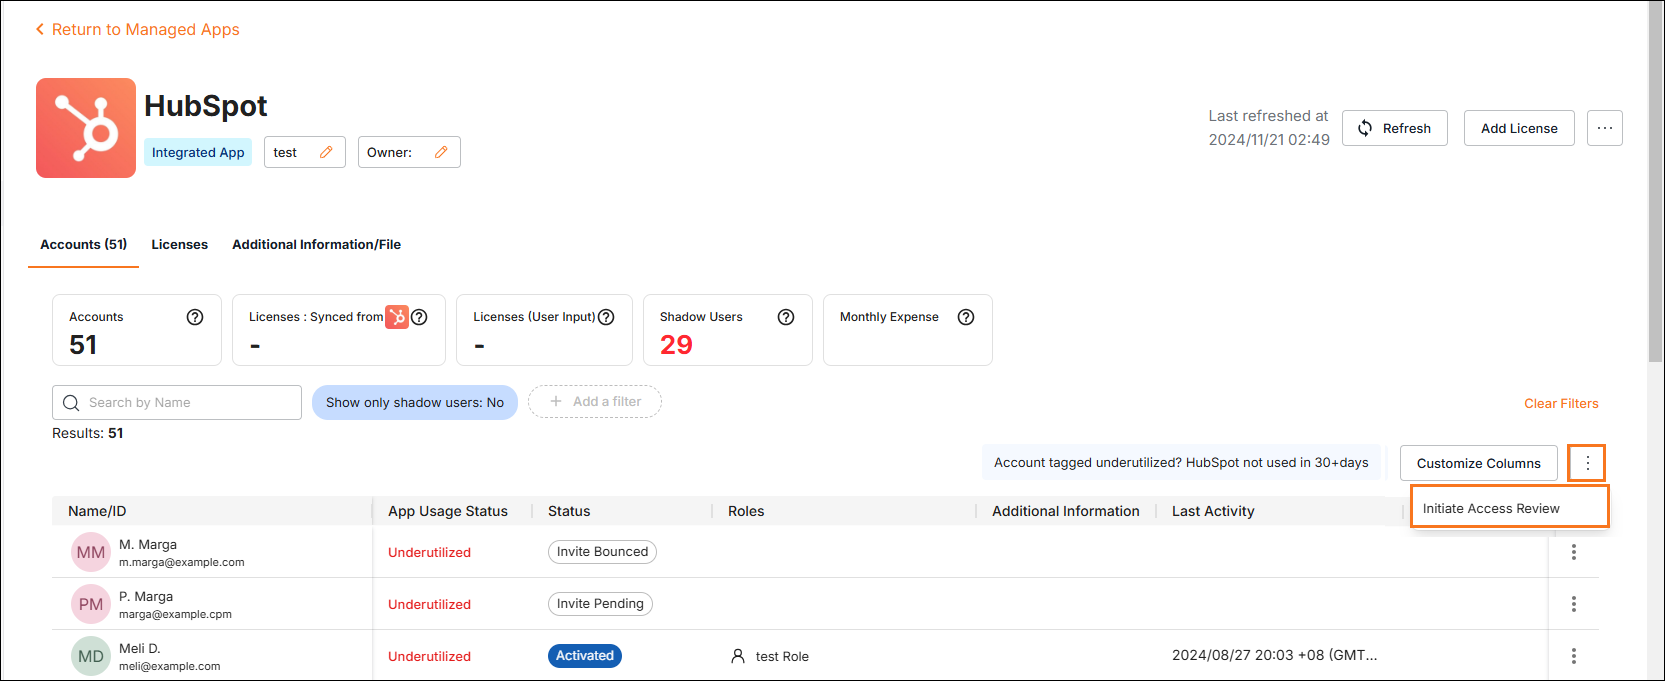The height and width of the screenshot is (681, 1665).
Task: Click the Invite Bounced status badge
Action: point(602,552)
